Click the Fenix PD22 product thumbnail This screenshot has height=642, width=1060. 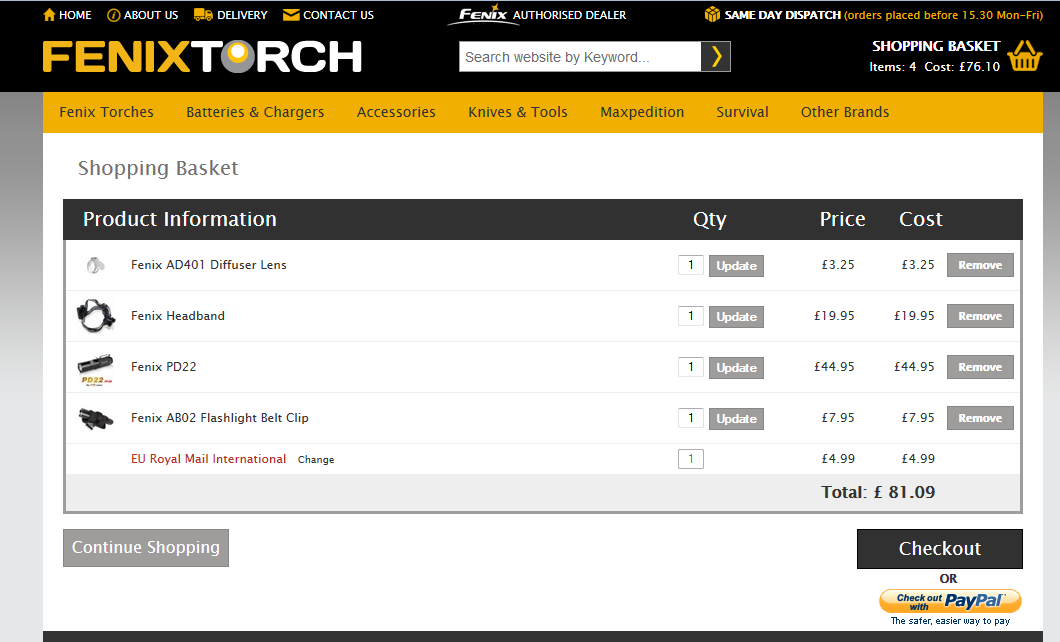[95, 366]
